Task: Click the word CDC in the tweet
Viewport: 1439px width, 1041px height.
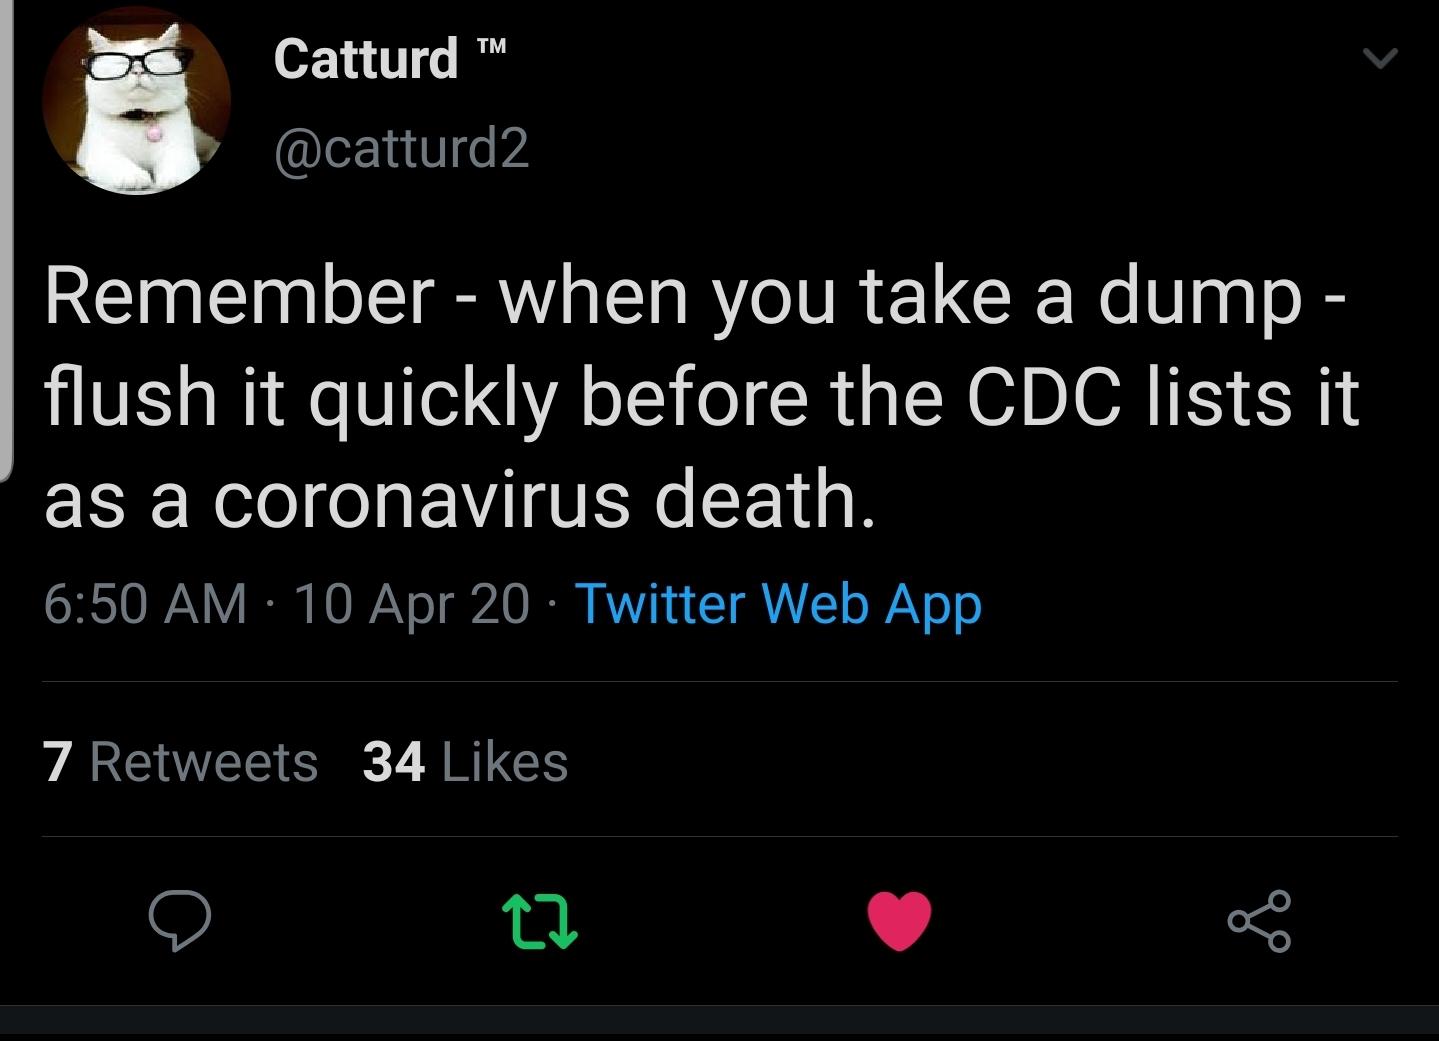Action: (x=1043, y=397)
